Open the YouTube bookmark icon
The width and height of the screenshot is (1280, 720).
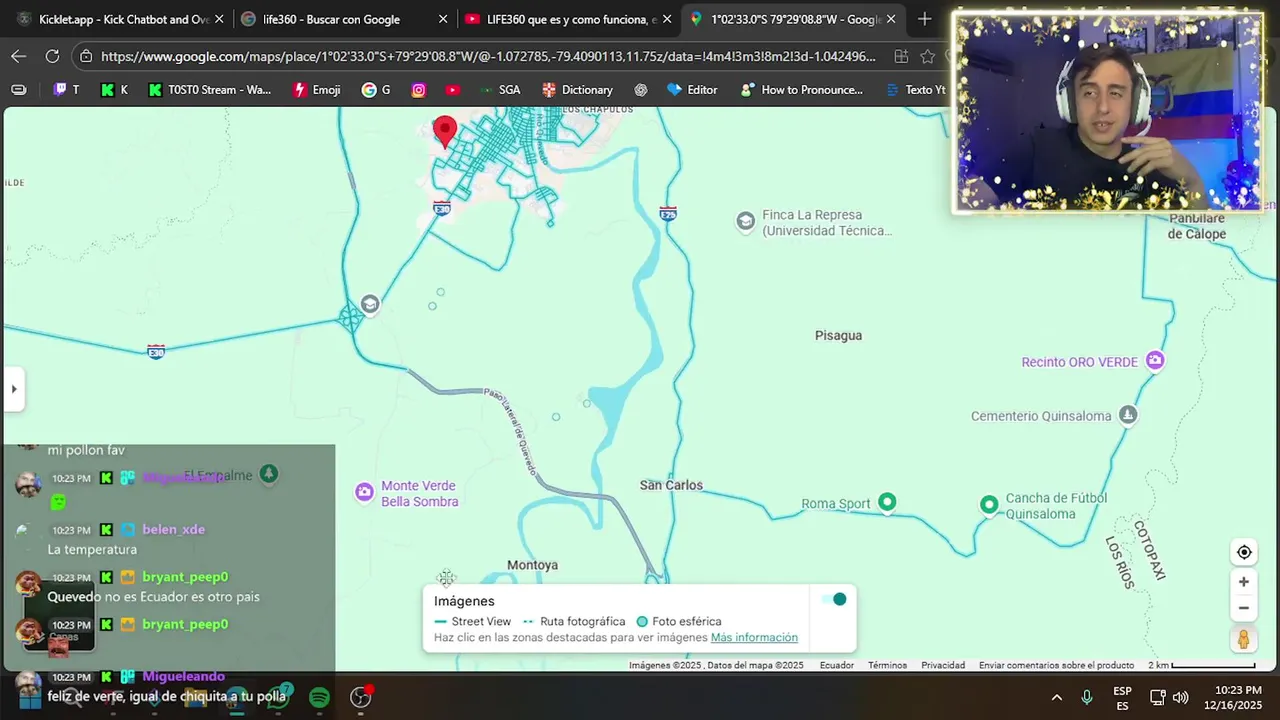coord(453,89)
